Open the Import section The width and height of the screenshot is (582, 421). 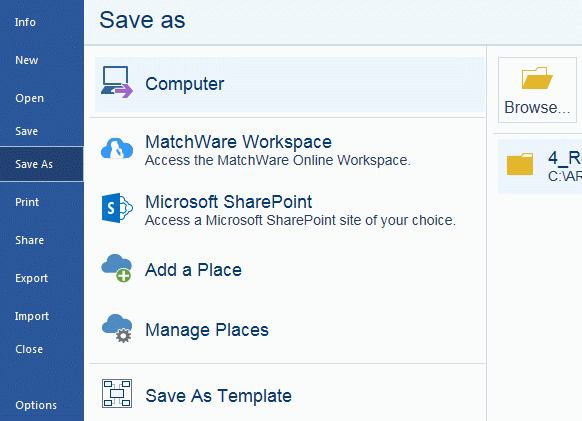pos(32,316)
